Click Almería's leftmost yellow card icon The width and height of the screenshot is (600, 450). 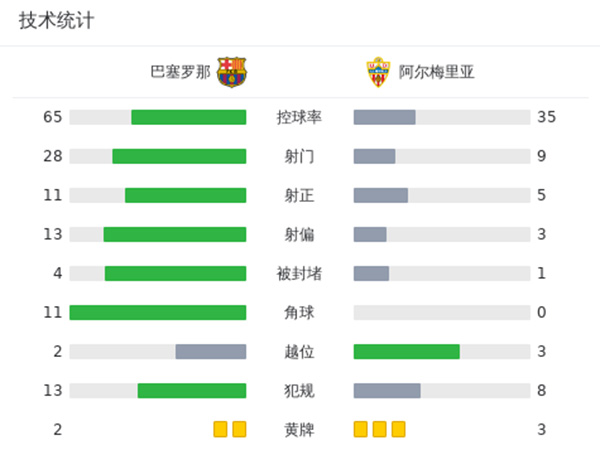point(361,429)
